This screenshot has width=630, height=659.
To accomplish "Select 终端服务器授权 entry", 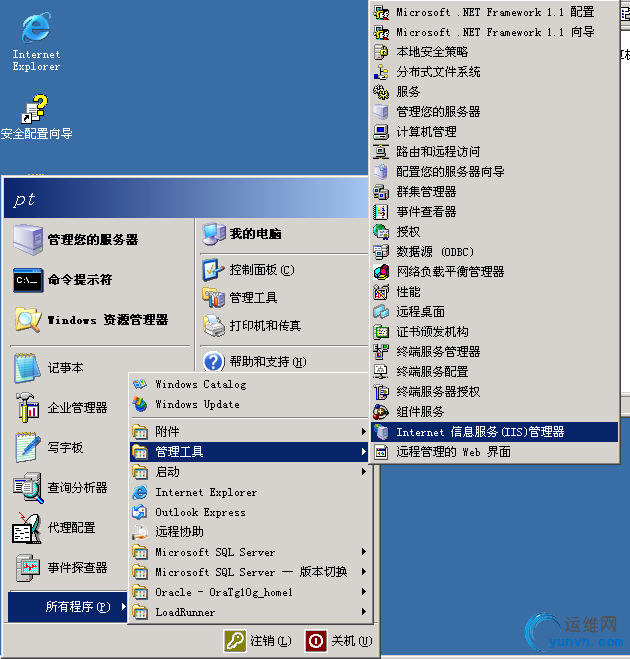I will pyautogui.click(x=495, y=392).
